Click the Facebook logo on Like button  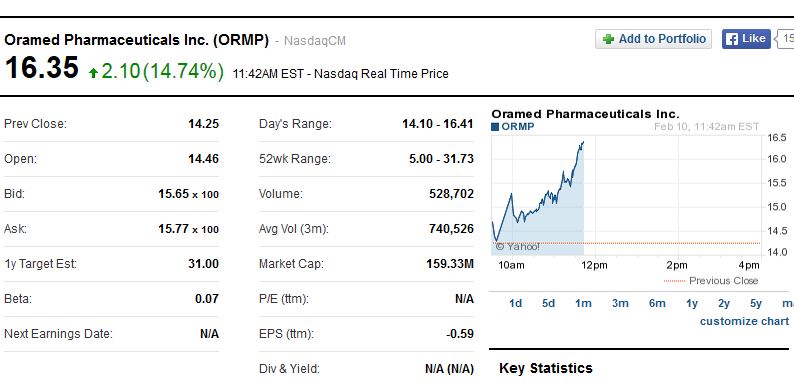pyautogui.click(x=732, y=39)
